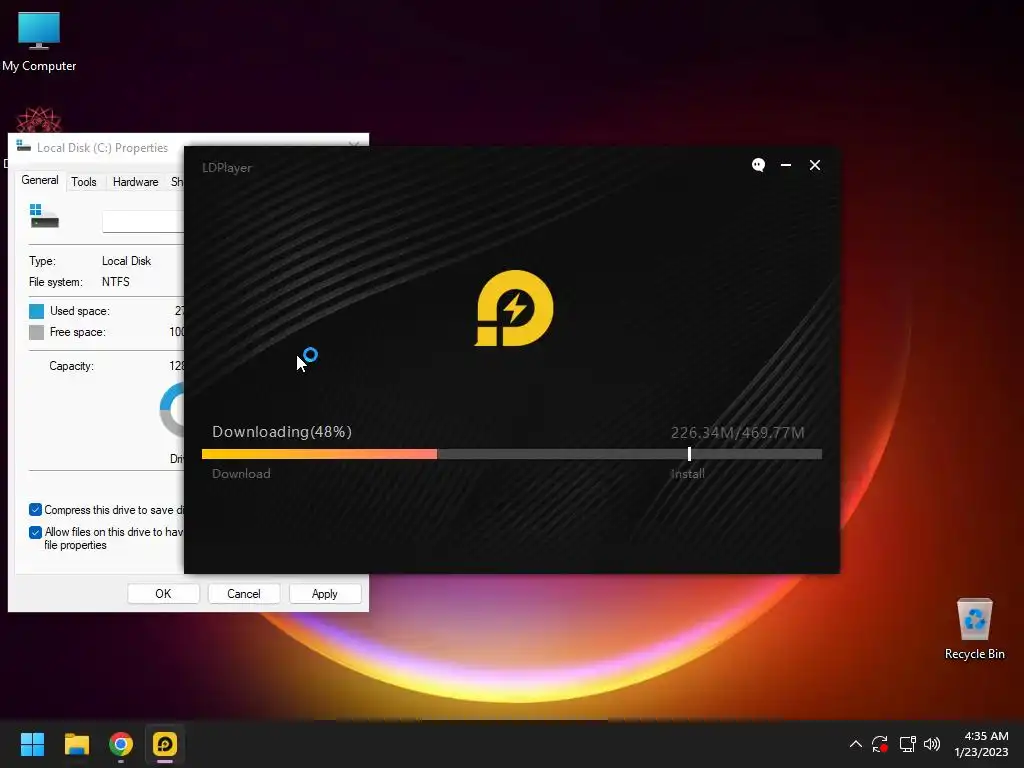Open the My Computer desktop icon

coord(39,41)
